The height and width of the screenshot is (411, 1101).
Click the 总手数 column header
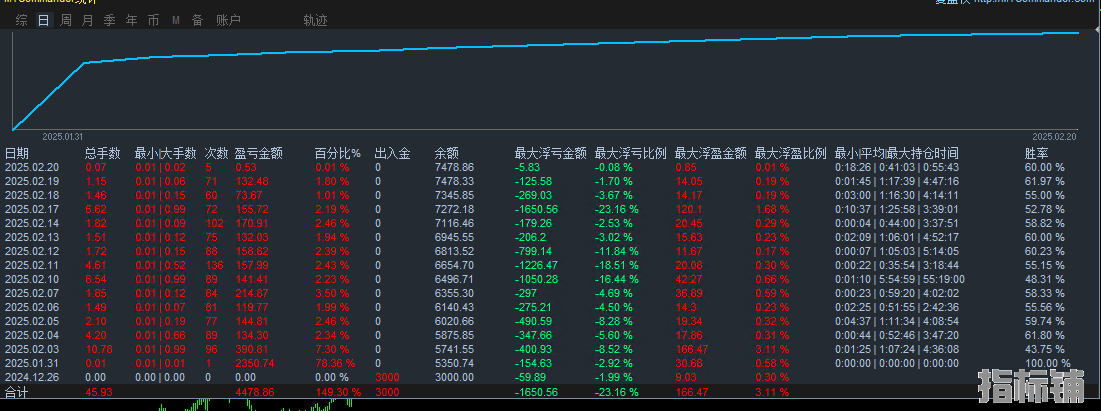pyautogui.click(x=103, y=154)
